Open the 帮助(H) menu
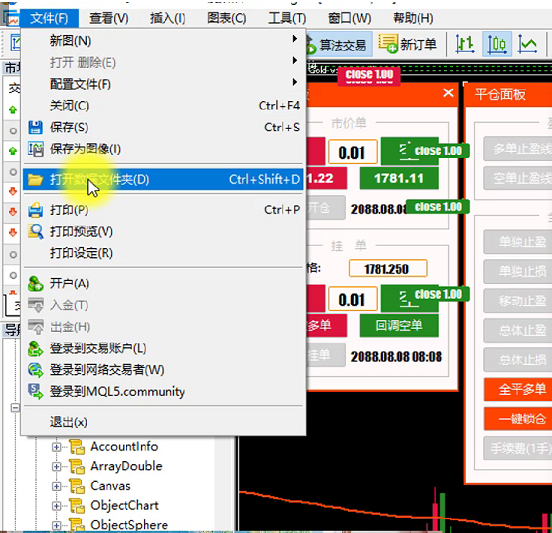Viewport: 552px width, 533px height. [x=413, y=18]
